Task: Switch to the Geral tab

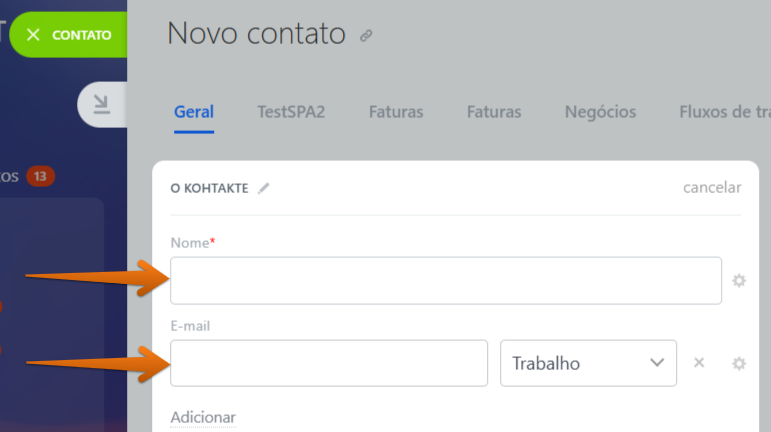Action: [x=194, y=112]
